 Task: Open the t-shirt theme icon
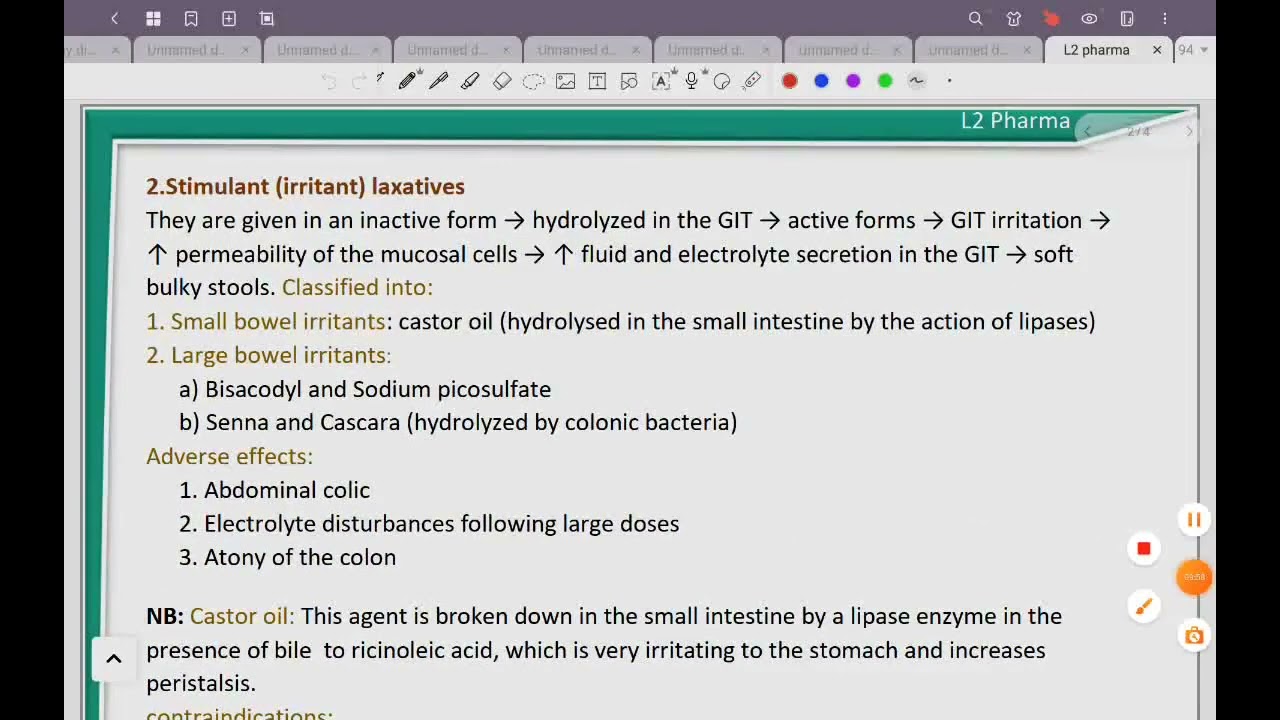click(1013, 18)
